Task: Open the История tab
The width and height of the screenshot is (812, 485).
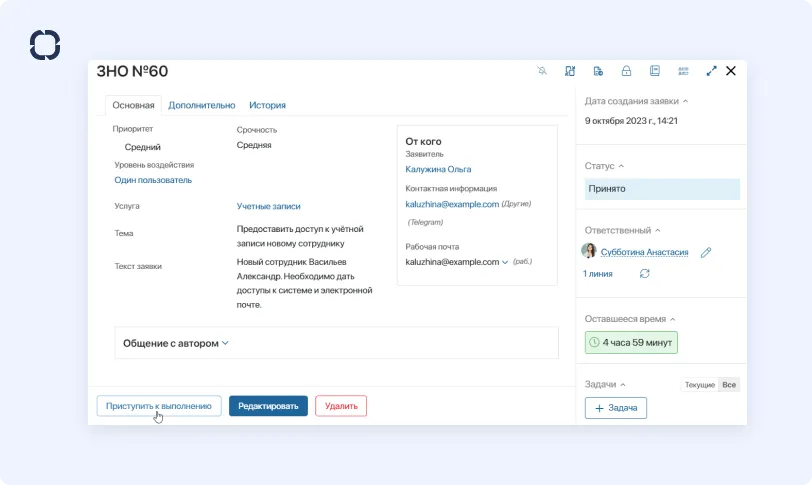Action: pos(267,105)
